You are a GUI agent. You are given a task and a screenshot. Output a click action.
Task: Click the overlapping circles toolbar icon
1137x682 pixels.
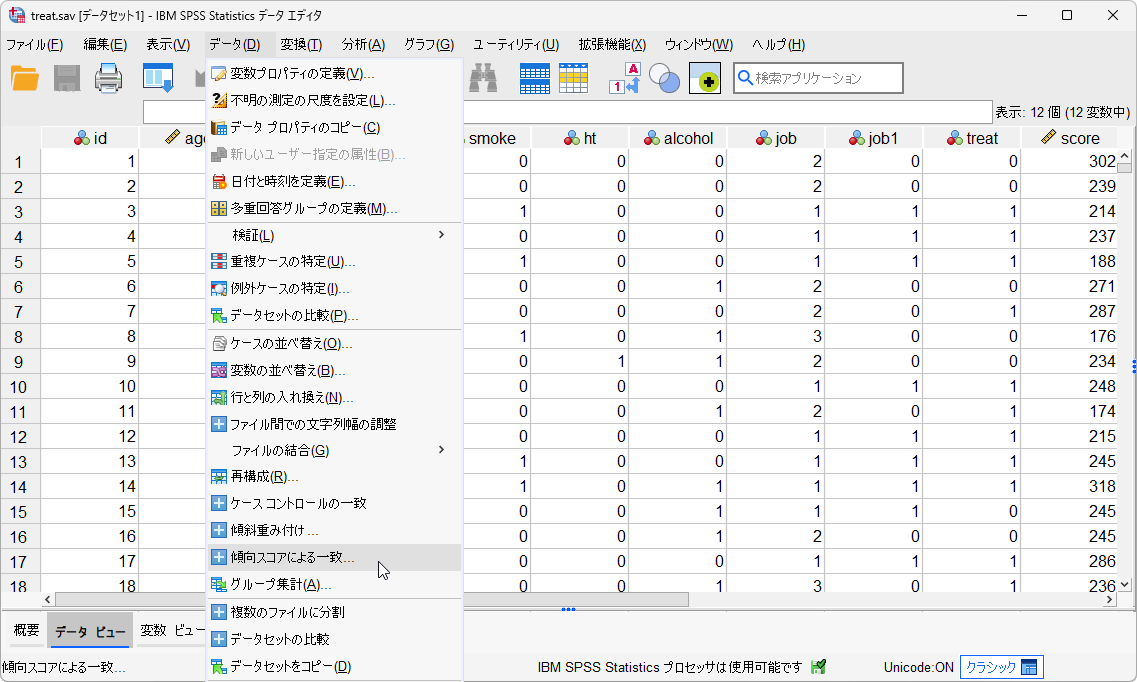pyautogui.click(x=664, y=78)
